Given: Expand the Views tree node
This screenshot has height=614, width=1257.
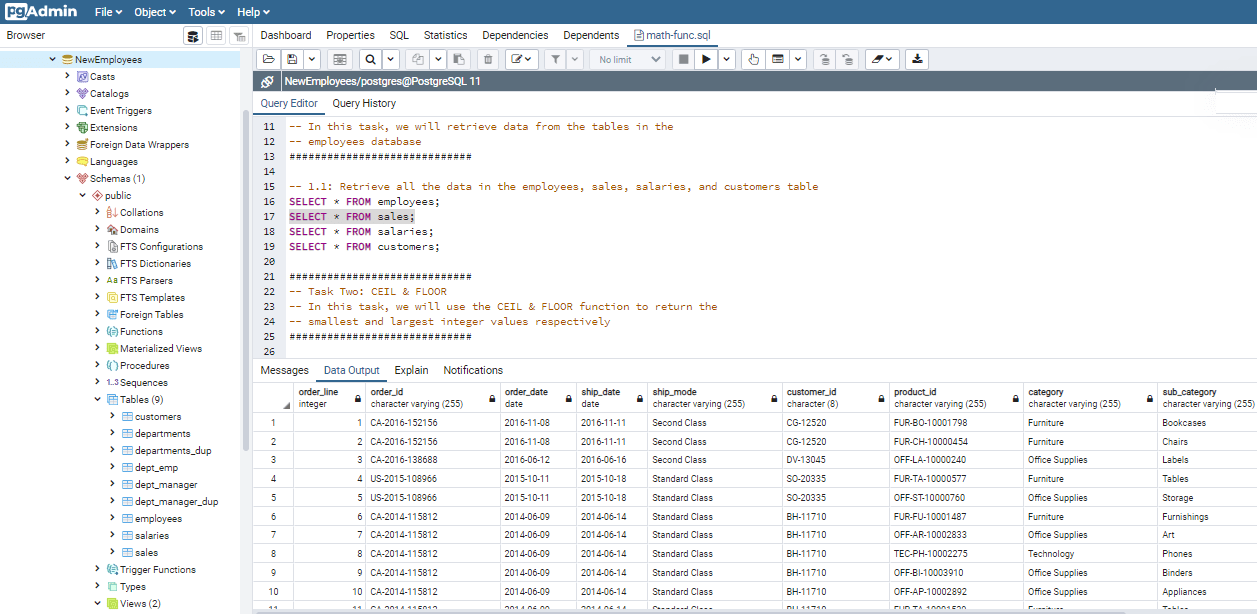Looking at the screenshot, I should coord(97,604).
